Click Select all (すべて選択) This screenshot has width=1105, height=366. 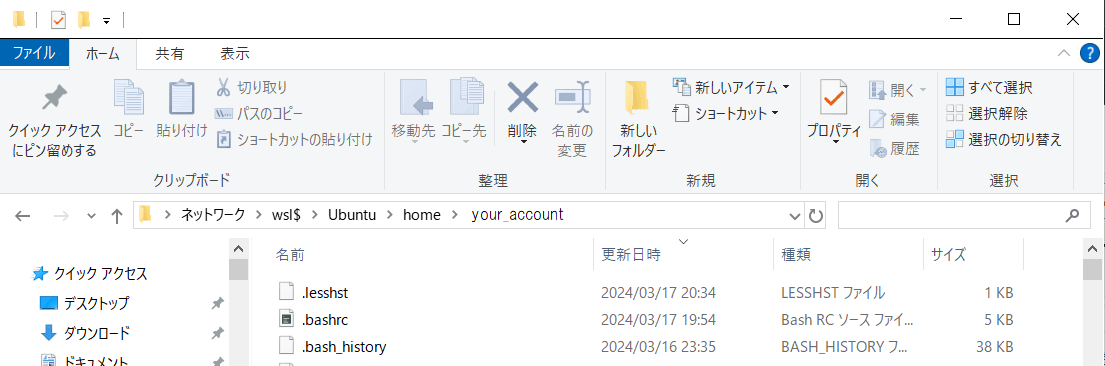[x=989, y=88]
